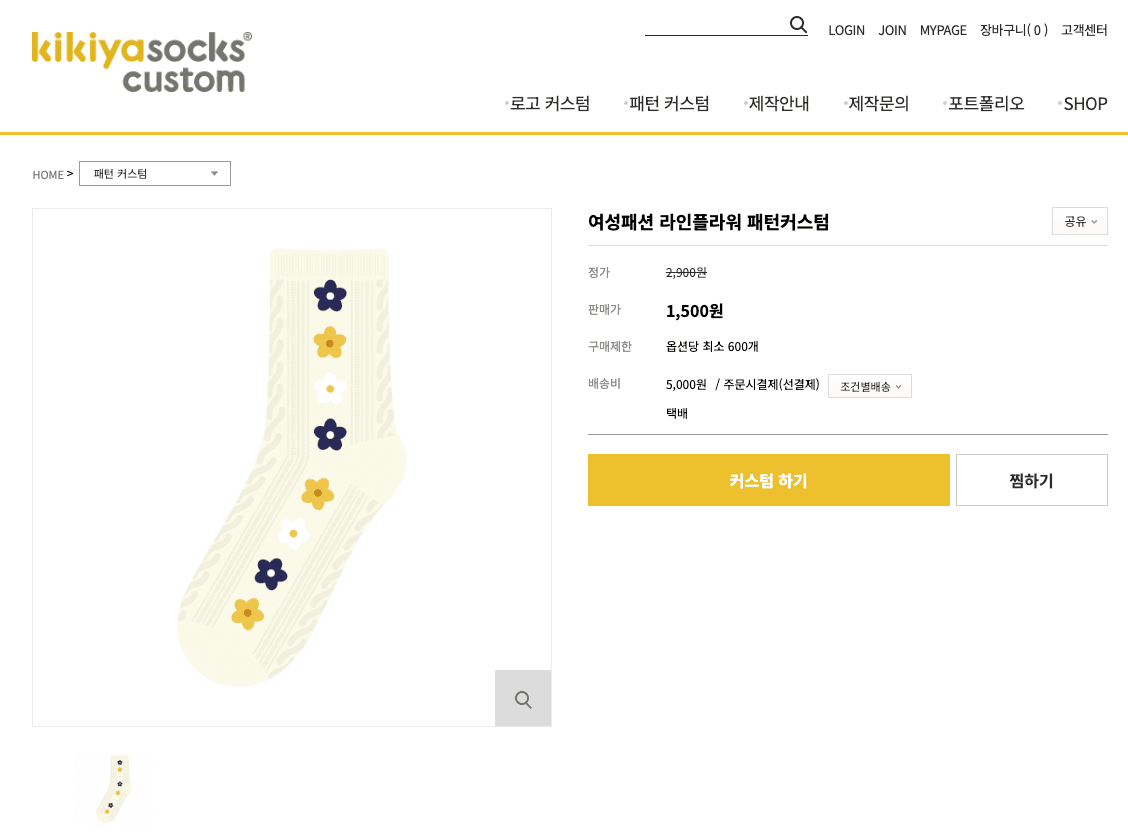The width and height of the screenshot is (1128, 838).
Task: Open the 제작문의 menu item
Action: 878,104
